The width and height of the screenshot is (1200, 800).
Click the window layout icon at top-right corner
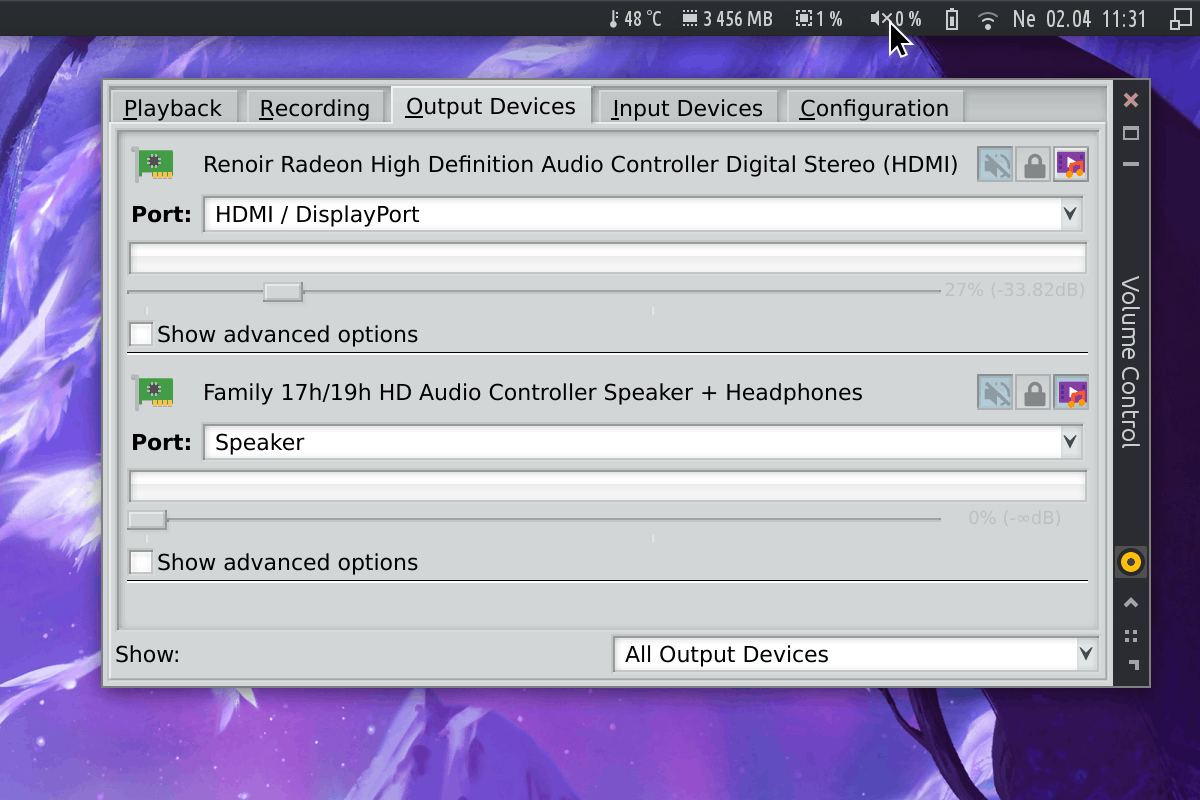click(x=1179, y=18)
